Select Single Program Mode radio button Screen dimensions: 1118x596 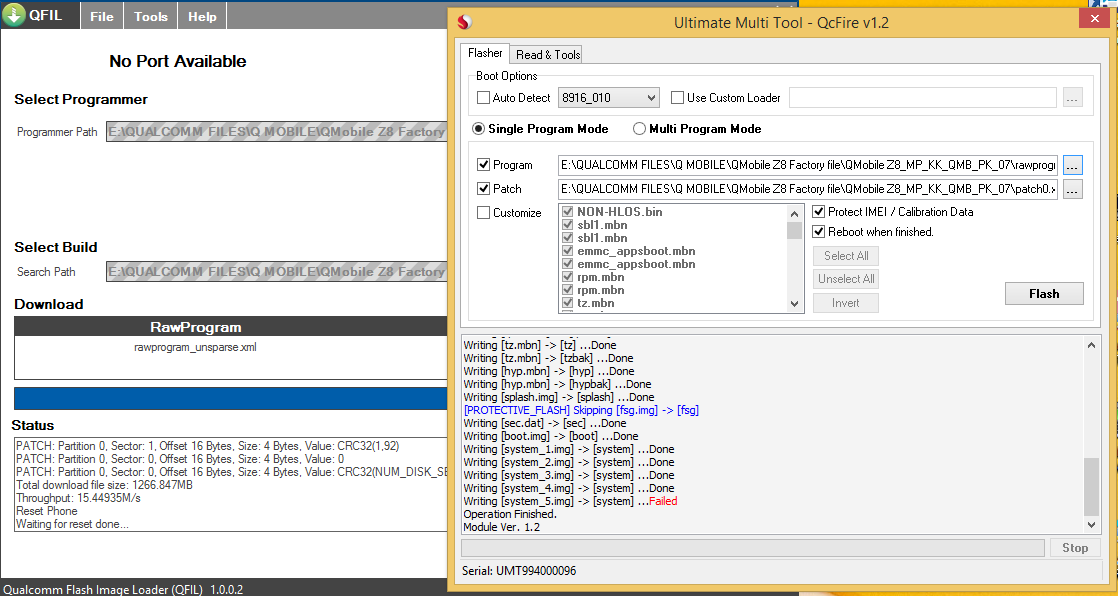click(478, 129)
